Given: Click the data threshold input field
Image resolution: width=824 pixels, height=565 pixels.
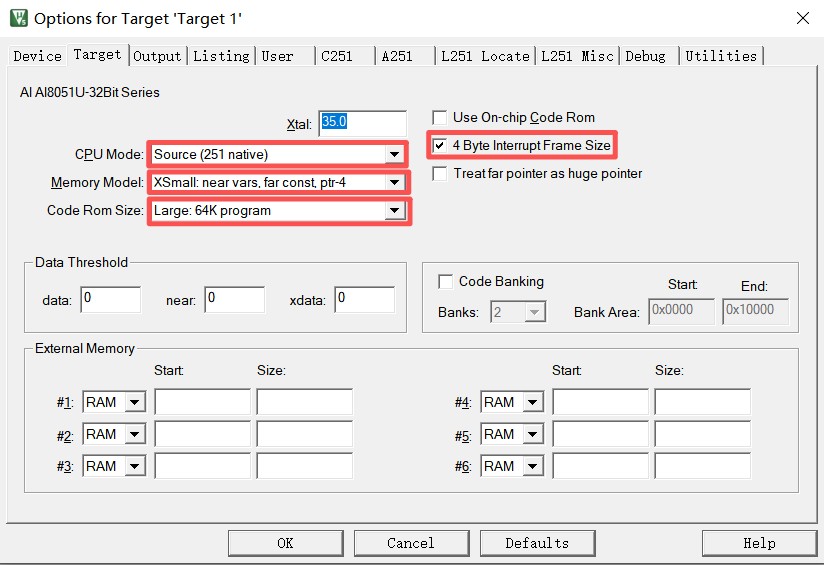Looking at the screenshot, I should 110,300.
